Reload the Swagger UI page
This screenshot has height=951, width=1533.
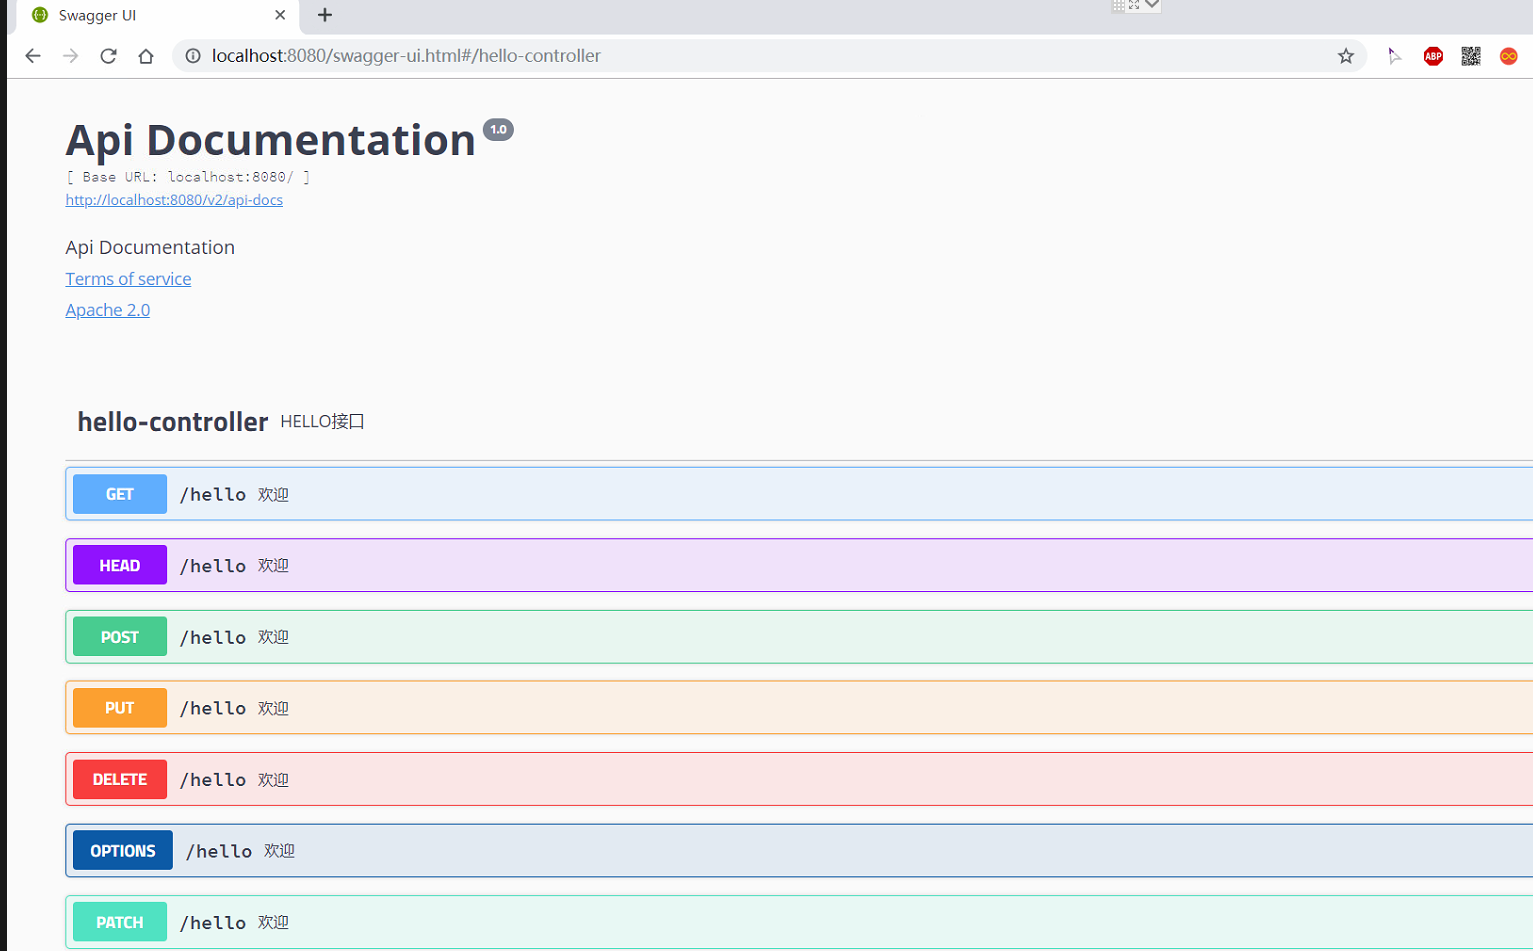click(x=108, y=56)
